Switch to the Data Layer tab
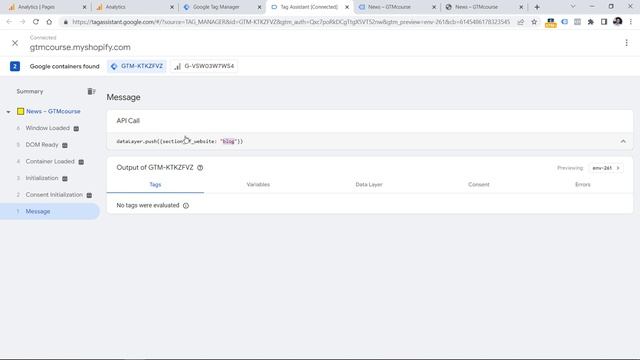Viewport: 640px width, 360px height. pyautogui.click(x=369, y=184)
